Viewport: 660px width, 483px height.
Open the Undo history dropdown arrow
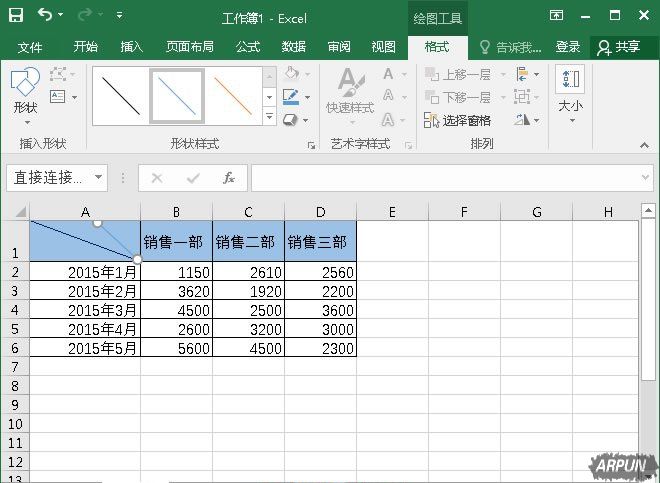(61, 15)
